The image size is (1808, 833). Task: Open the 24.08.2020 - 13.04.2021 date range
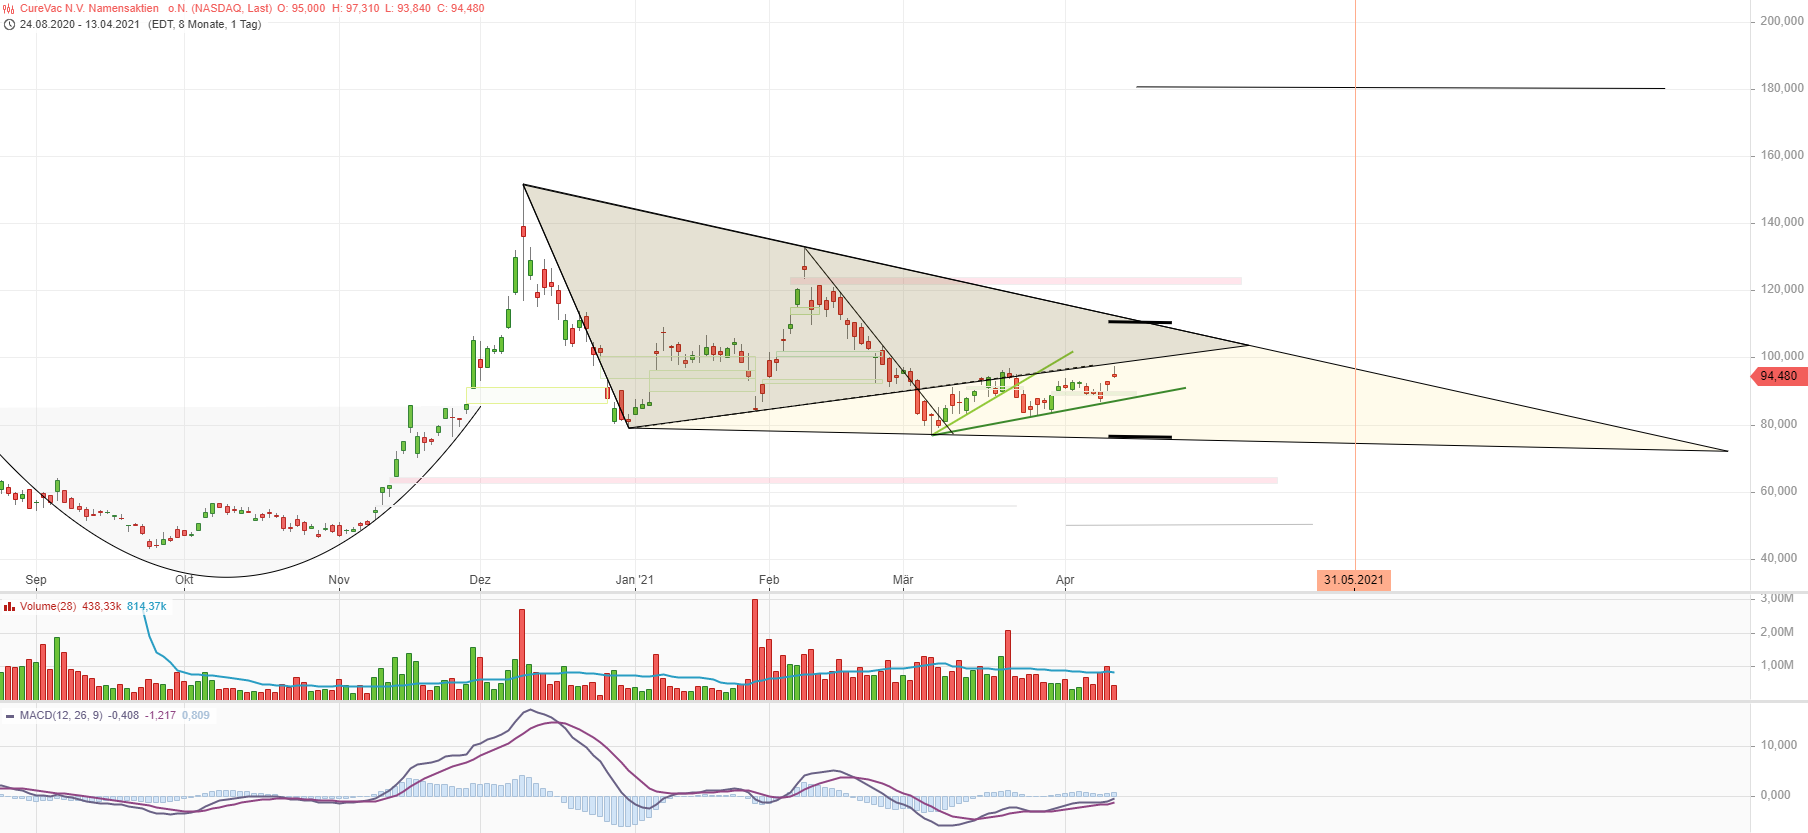[x=80, y=24]
